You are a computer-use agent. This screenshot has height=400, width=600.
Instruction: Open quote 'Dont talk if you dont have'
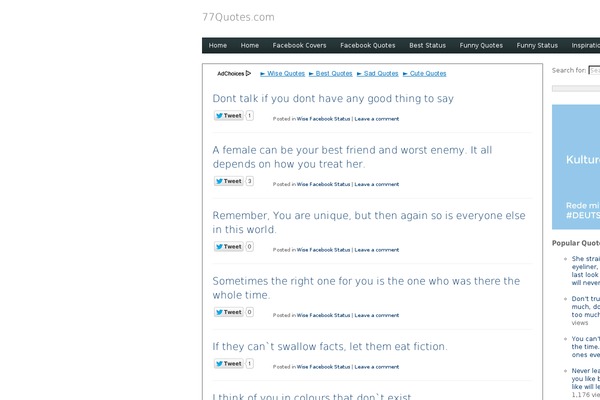tap(333, 98)
